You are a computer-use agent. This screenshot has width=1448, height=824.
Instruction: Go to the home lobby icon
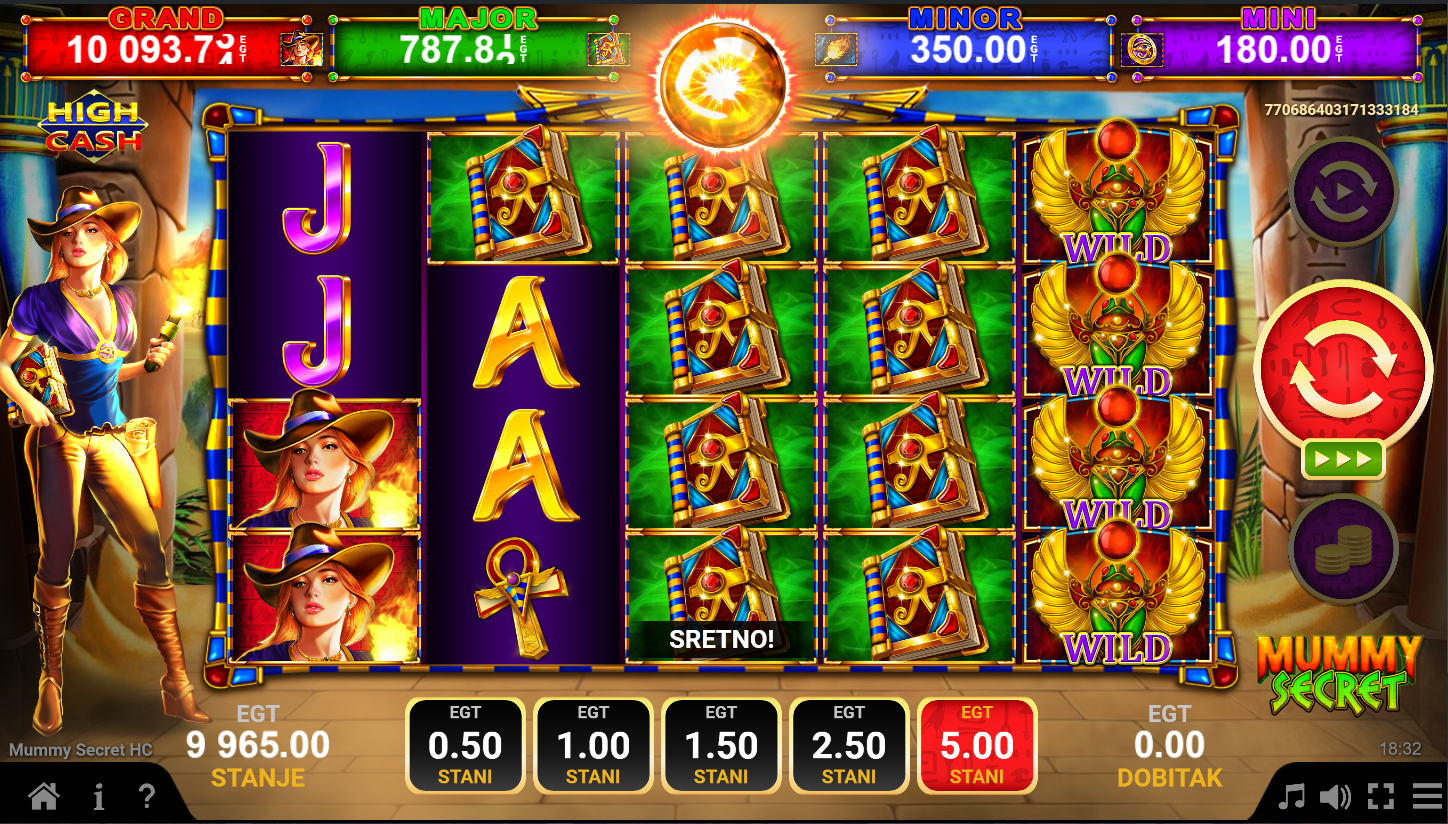click(x=43, y=797)
